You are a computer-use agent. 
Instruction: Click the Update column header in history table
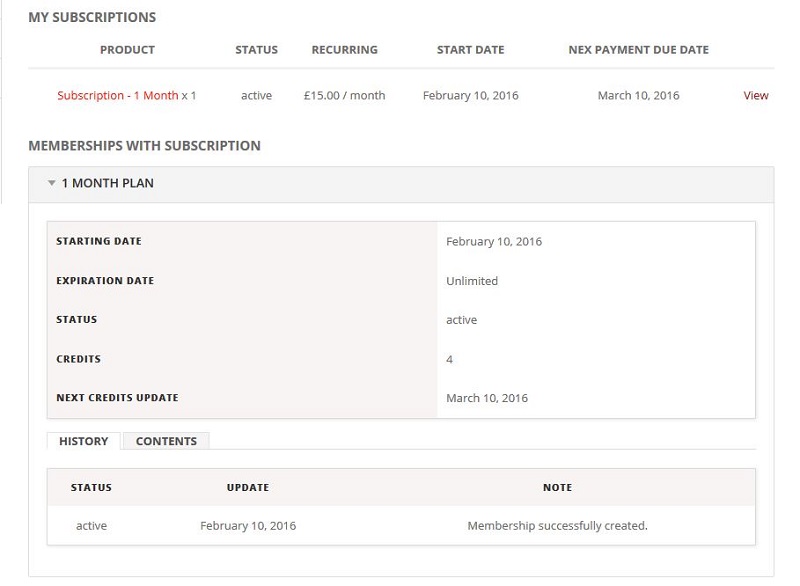click(x=248, y=488)
